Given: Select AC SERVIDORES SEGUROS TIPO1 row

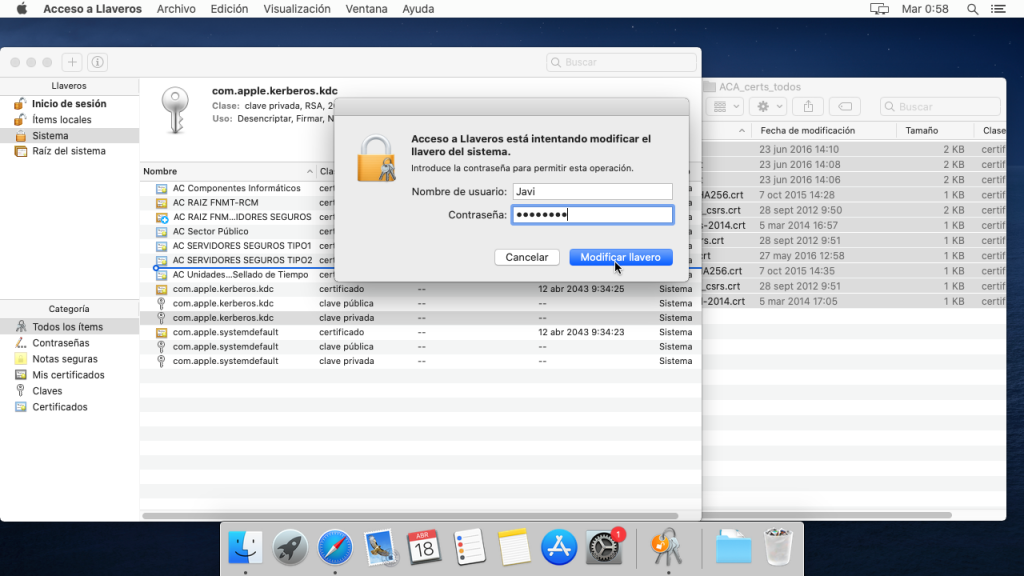Looking at the screenshot, I should [x=236, y=246].
